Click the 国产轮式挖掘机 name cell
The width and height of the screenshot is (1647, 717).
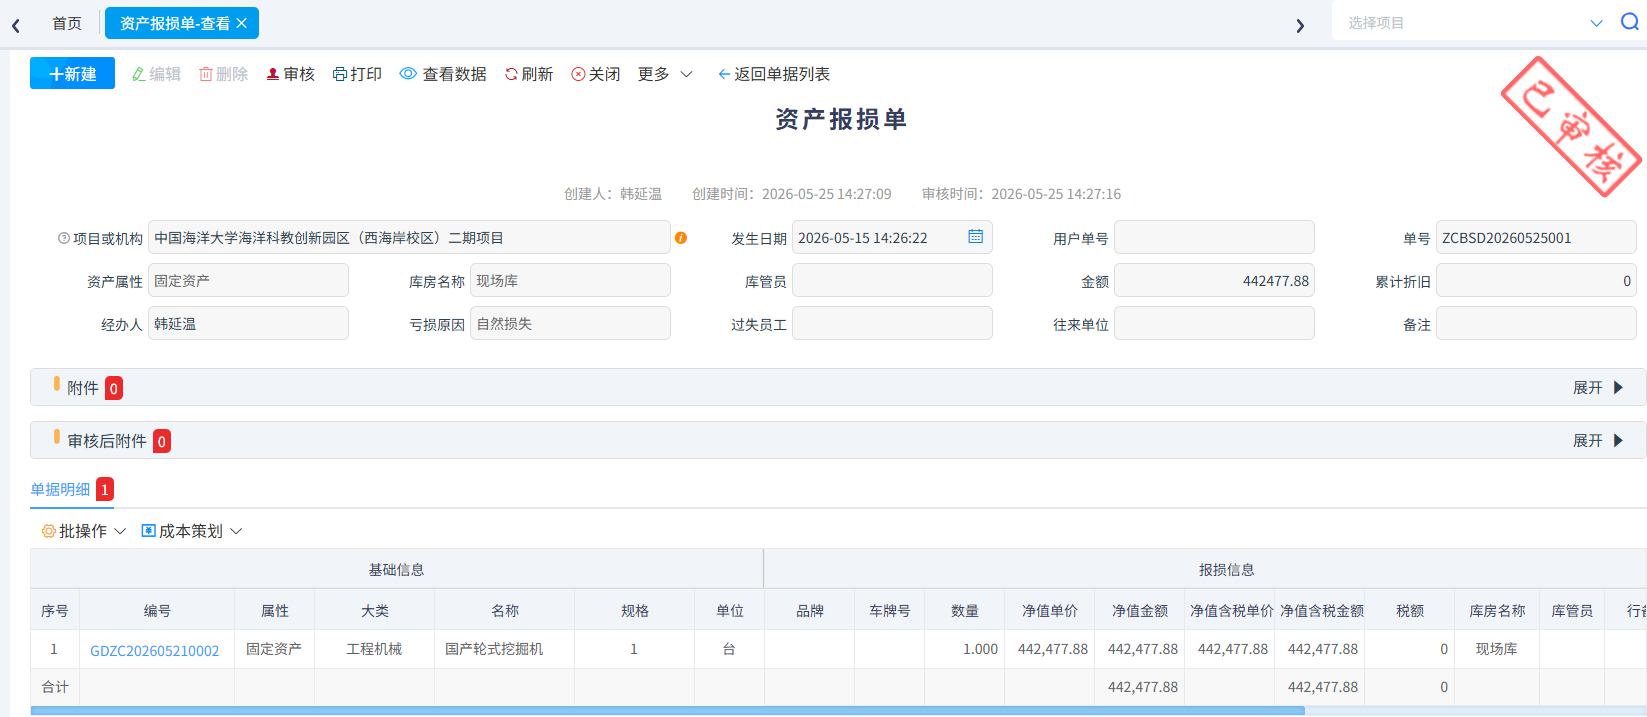click(x=505, y=649)
